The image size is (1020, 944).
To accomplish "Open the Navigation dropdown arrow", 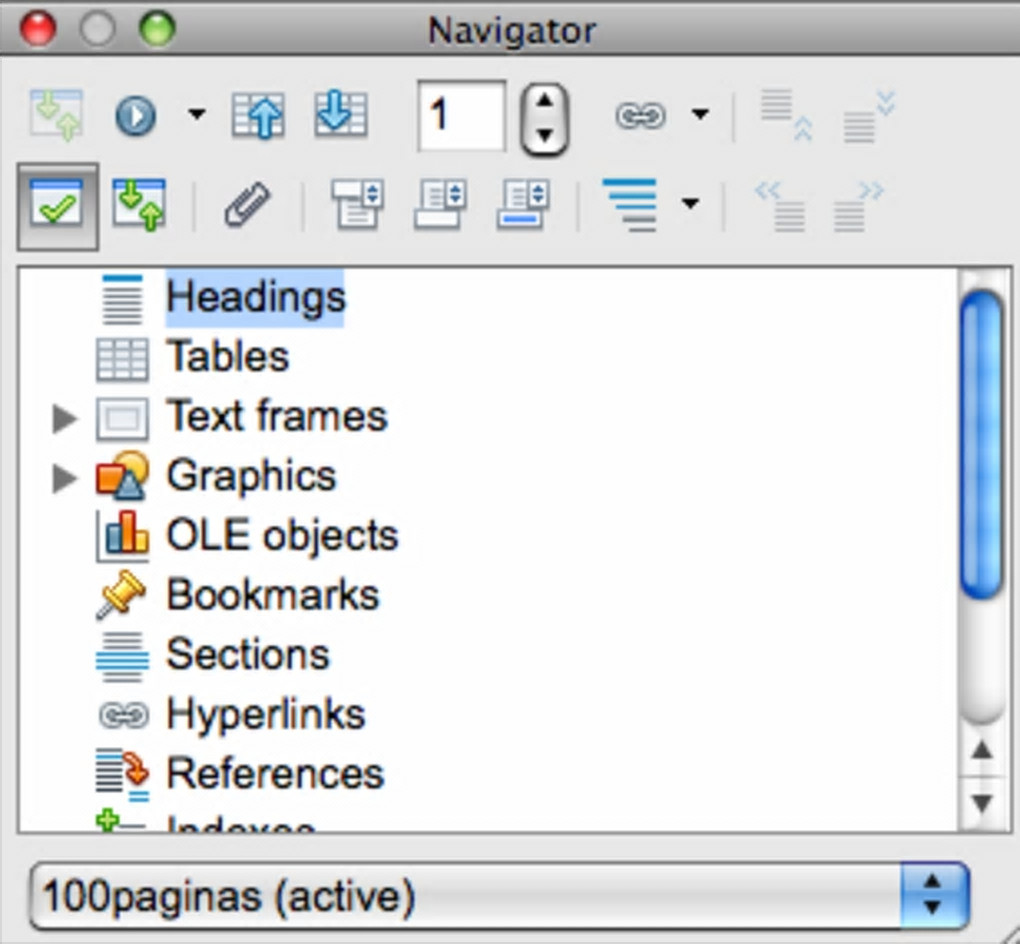I will [196, 115].
